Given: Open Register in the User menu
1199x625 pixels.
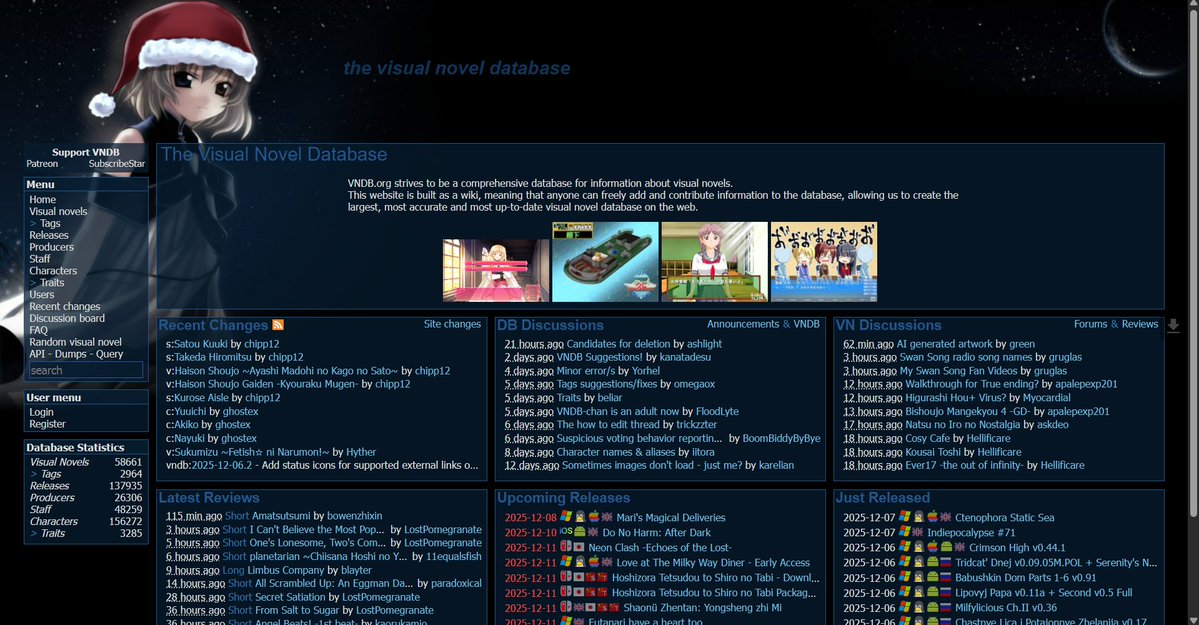Looking at the screenshot, I should tap(47, 424).
